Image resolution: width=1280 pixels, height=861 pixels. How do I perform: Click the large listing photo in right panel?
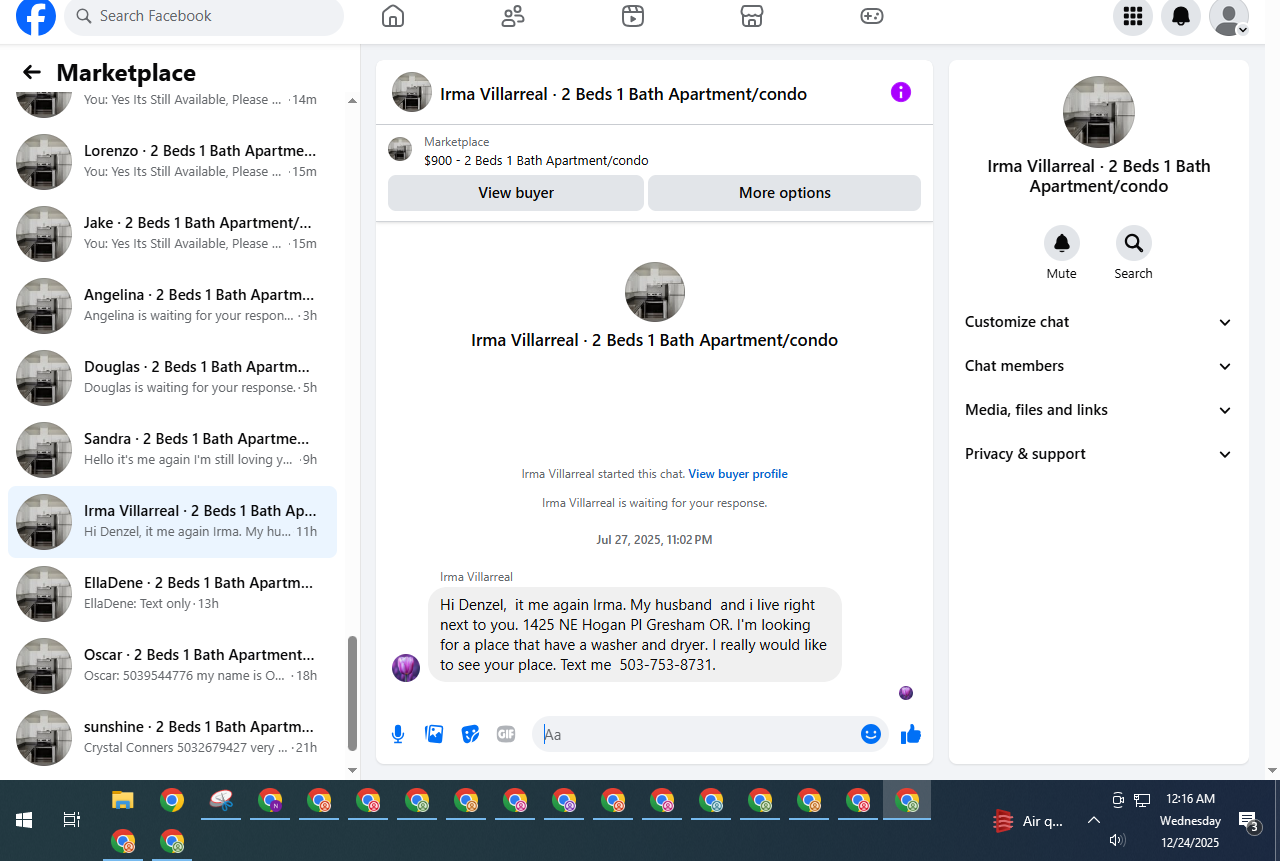coord(1099,112)
